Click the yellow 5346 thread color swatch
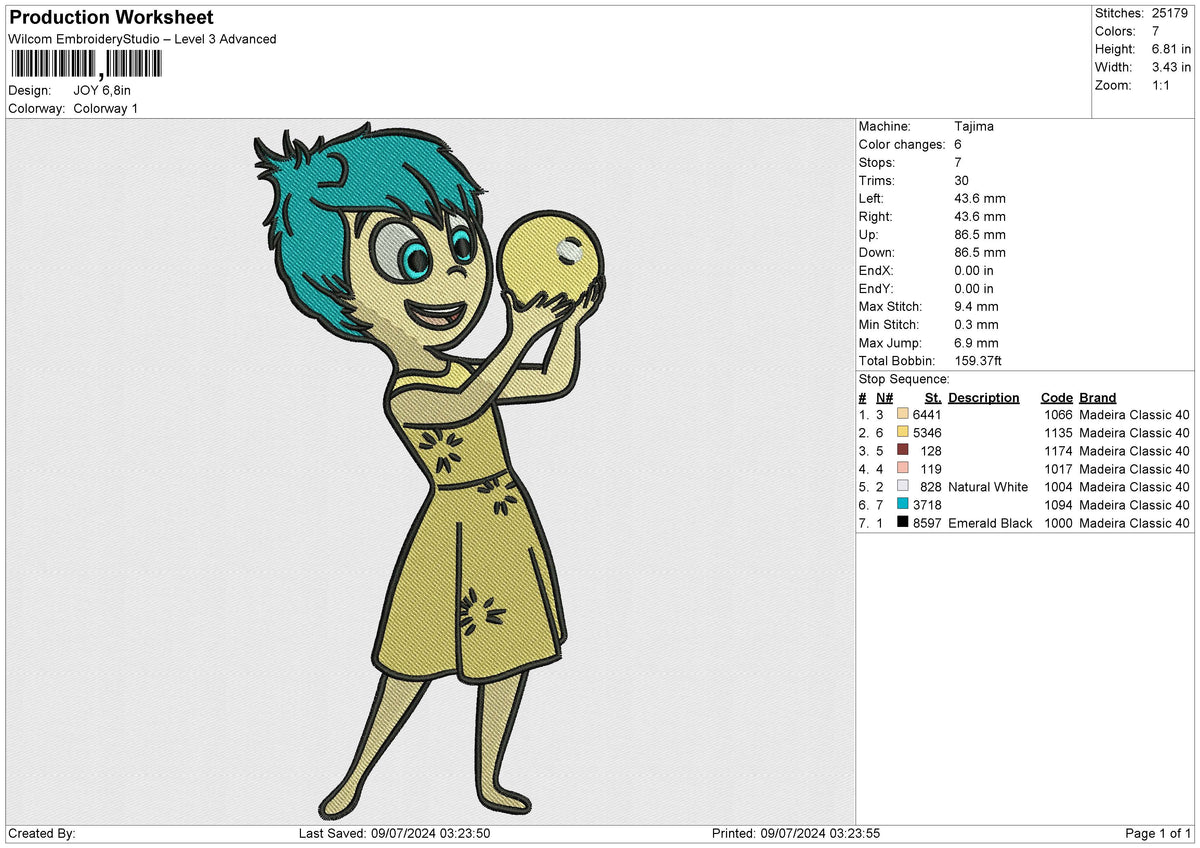The width and height of the screenshot is (1200, 848). [x=903, y=432]
